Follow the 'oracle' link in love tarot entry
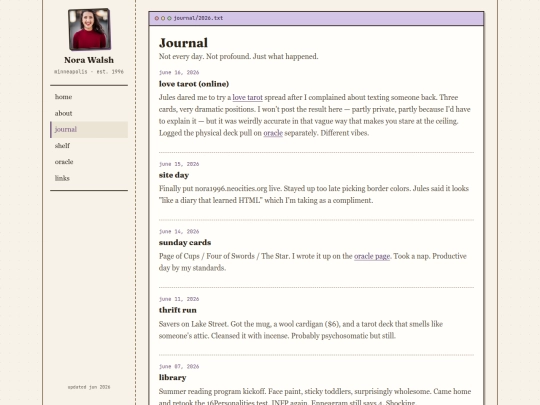The height and width of the screenshot is (405, 540). coord(273,133)
